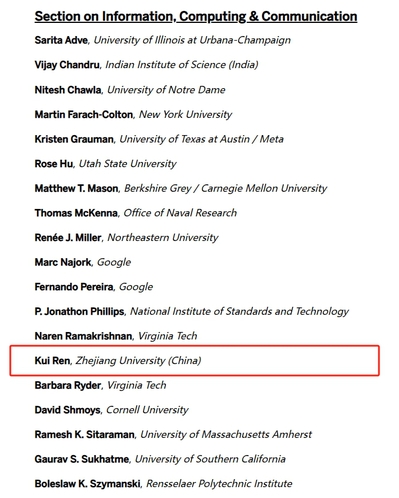The image size is (399, 498).
Task: Click on Marc Najork, Google
Action: [x=83, y=262]
